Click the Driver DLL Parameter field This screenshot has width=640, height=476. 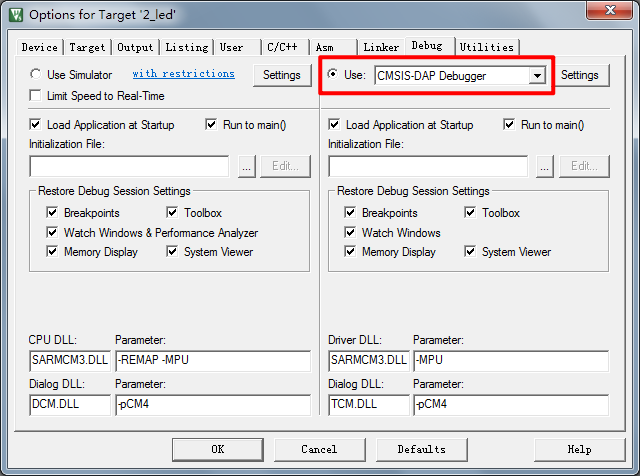(x=510, y=361)
